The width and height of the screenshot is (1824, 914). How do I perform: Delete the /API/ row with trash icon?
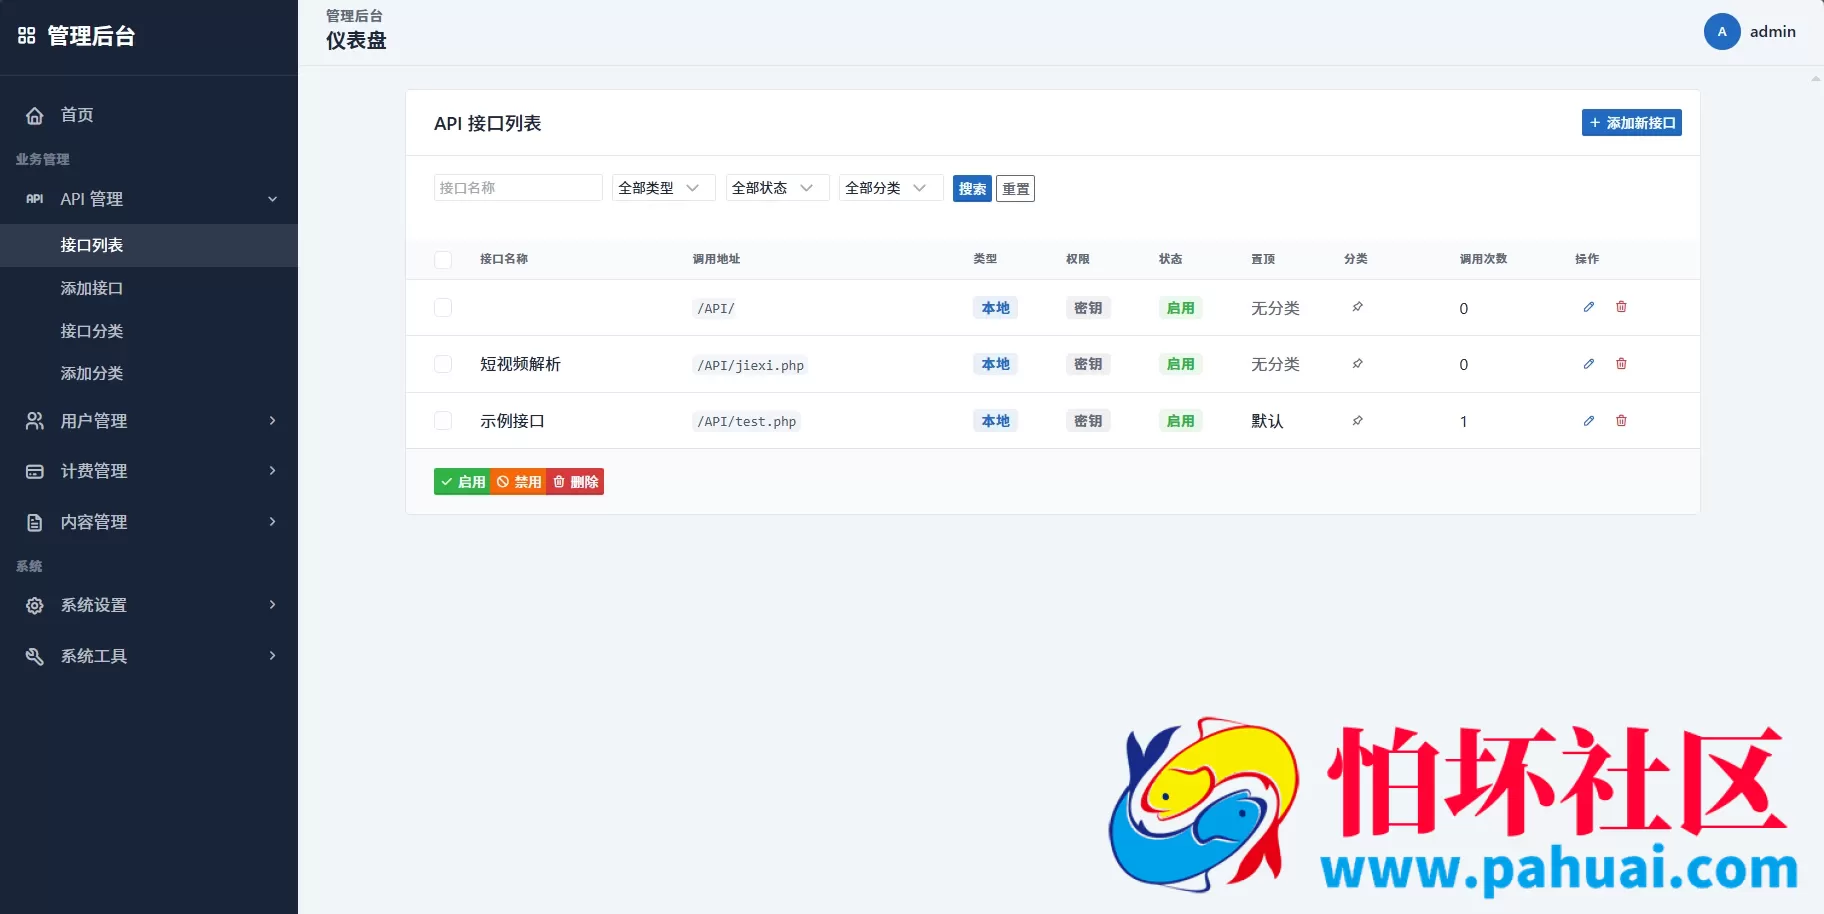(1621, 307)
